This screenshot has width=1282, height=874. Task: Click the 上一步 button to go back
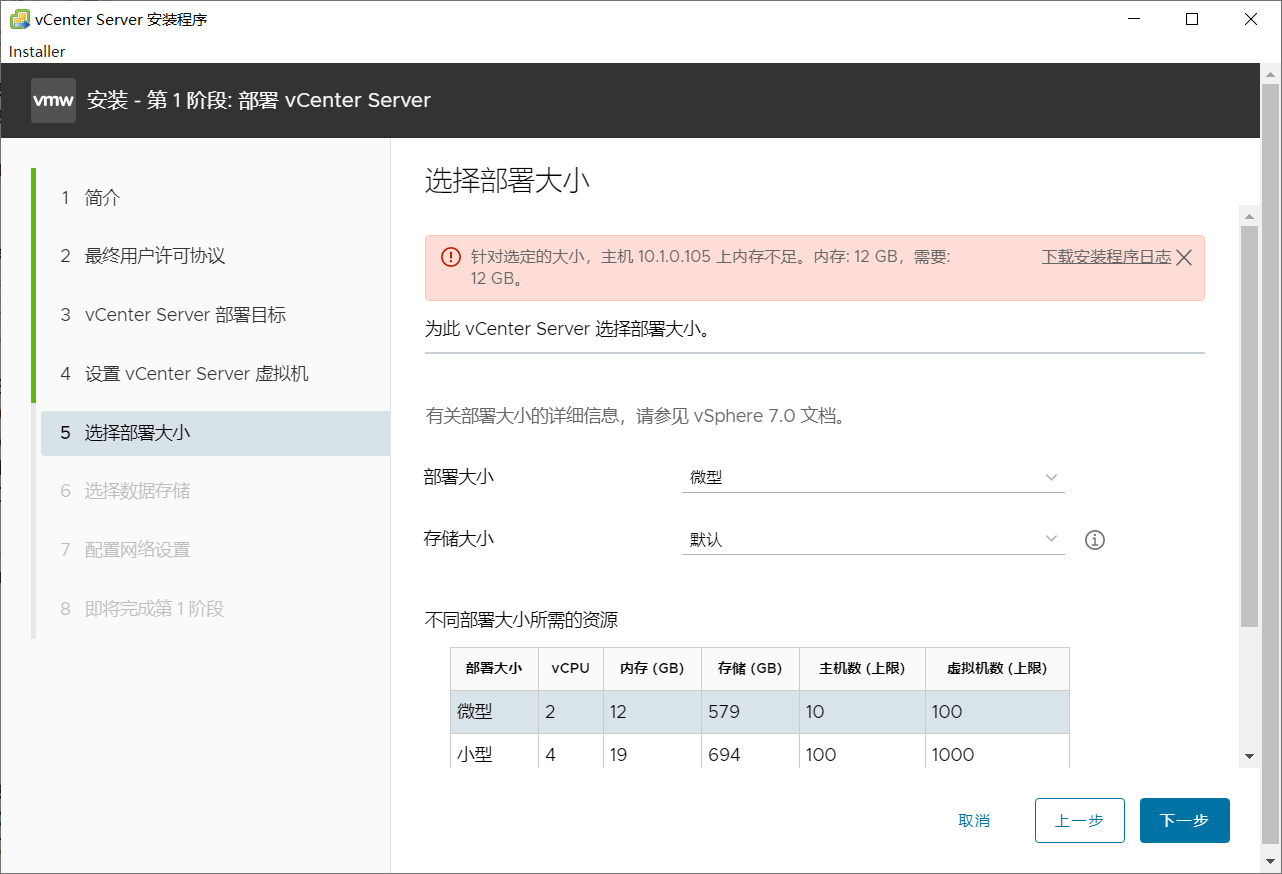pos(1079,820)
